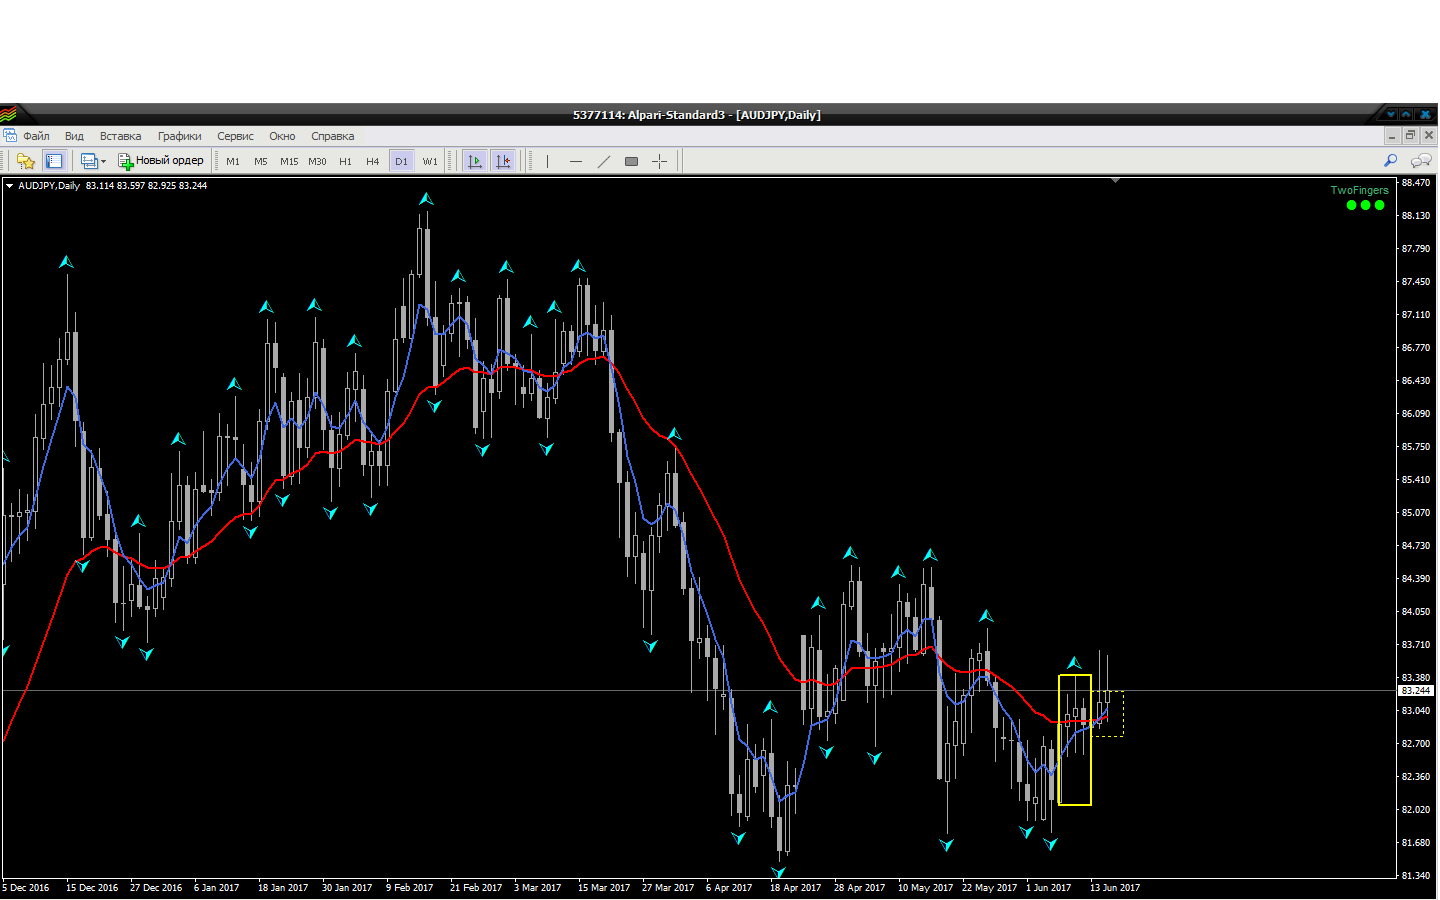Click the TwoFingers indicator label

pyautogui.click(x=1359, y=190)
